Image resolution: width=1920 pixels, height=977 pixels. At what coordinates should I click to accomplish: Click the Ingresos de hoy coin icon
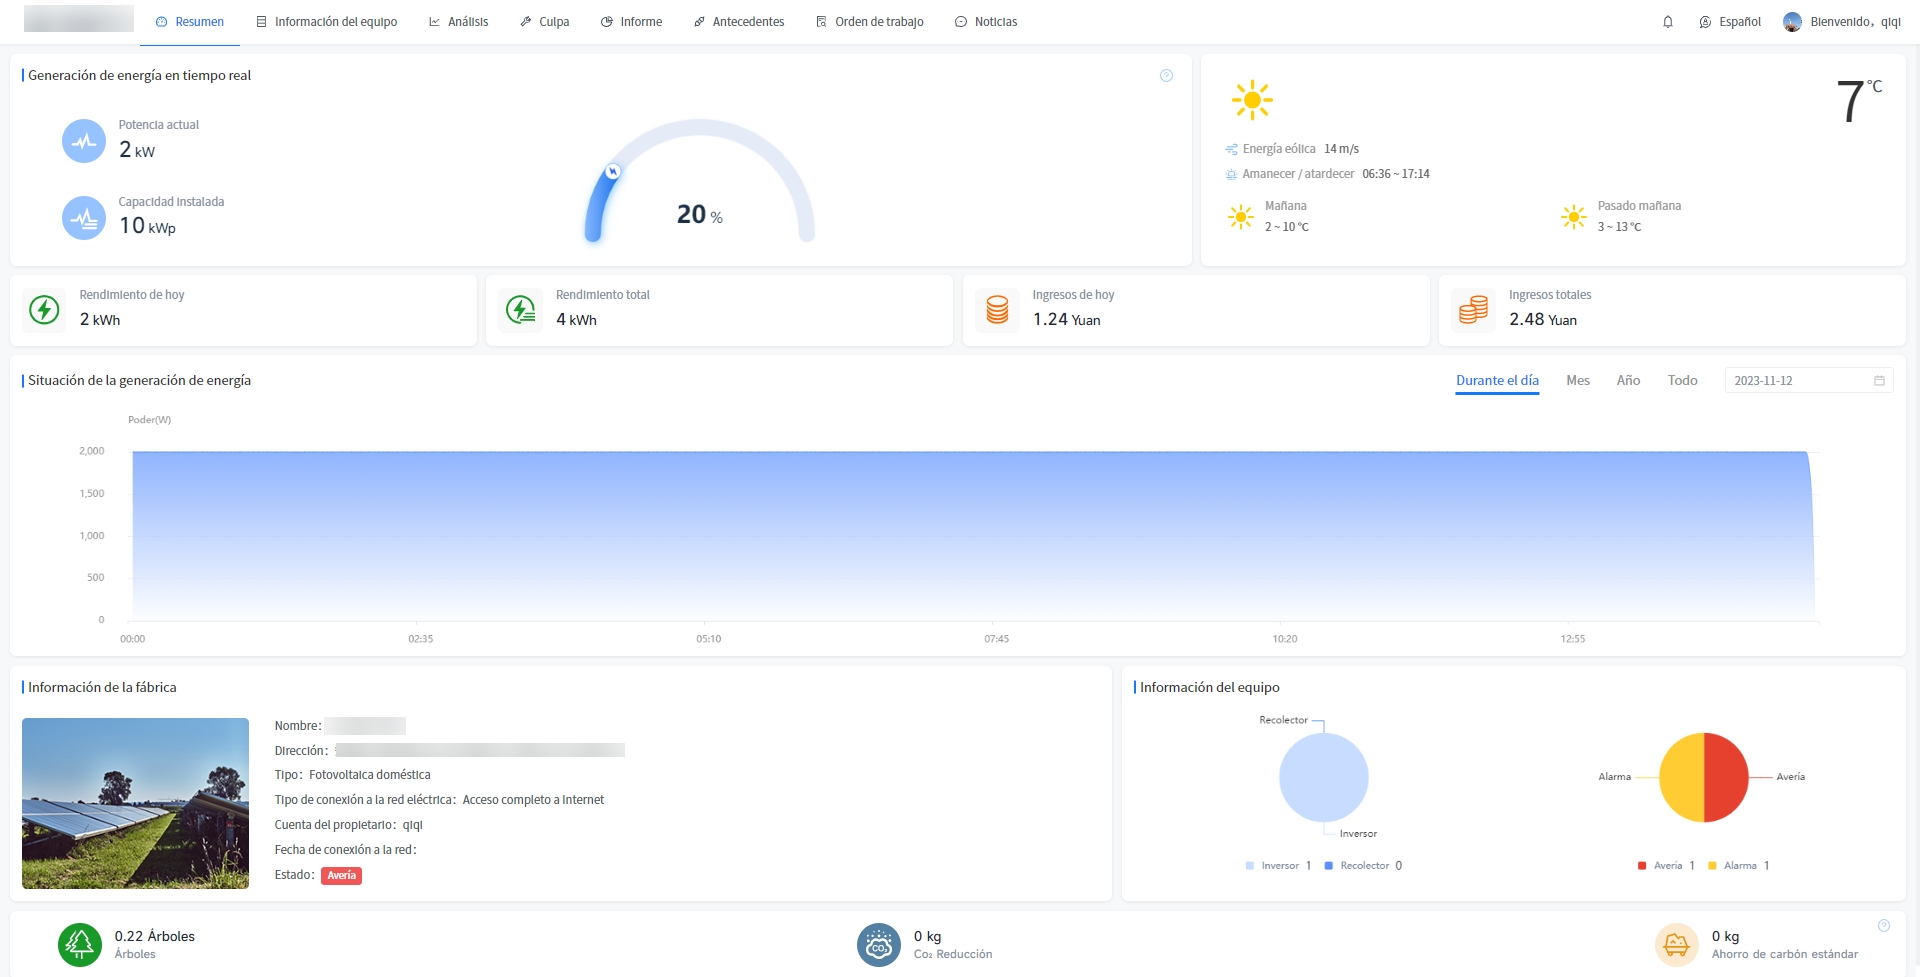tap(997, 310)
